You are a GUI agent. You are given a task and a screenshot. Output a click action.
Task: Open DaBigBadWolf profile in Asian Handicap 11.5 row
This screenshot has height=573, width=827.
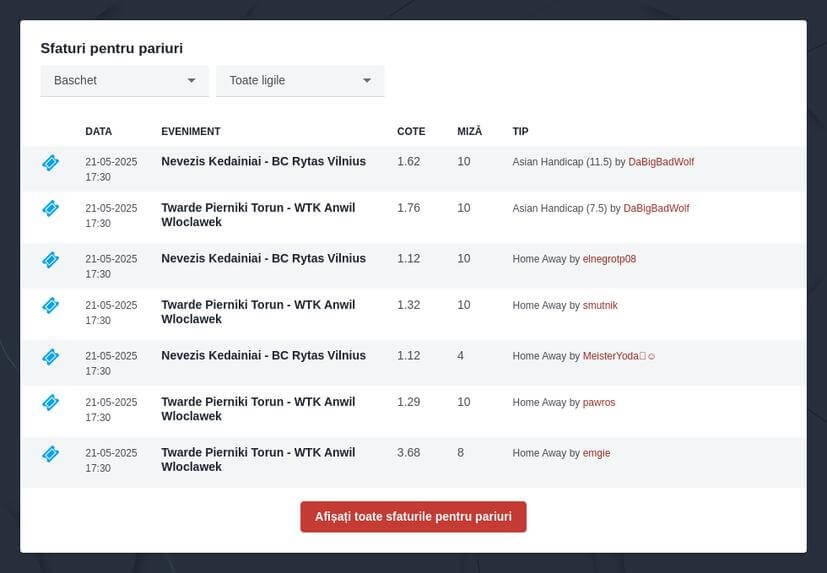click(x=661, y=162)
